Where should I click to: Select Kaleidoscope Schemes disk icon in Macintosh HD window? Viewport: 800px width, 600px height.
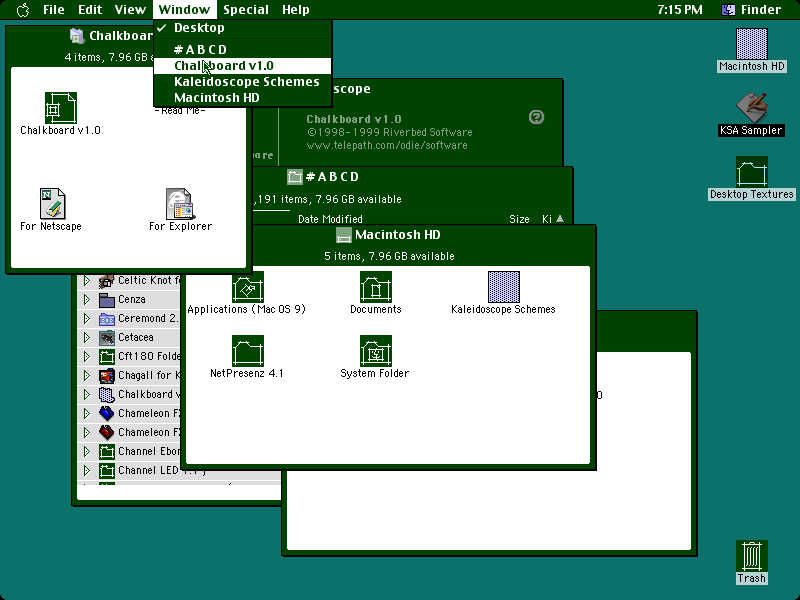(504, 287)
